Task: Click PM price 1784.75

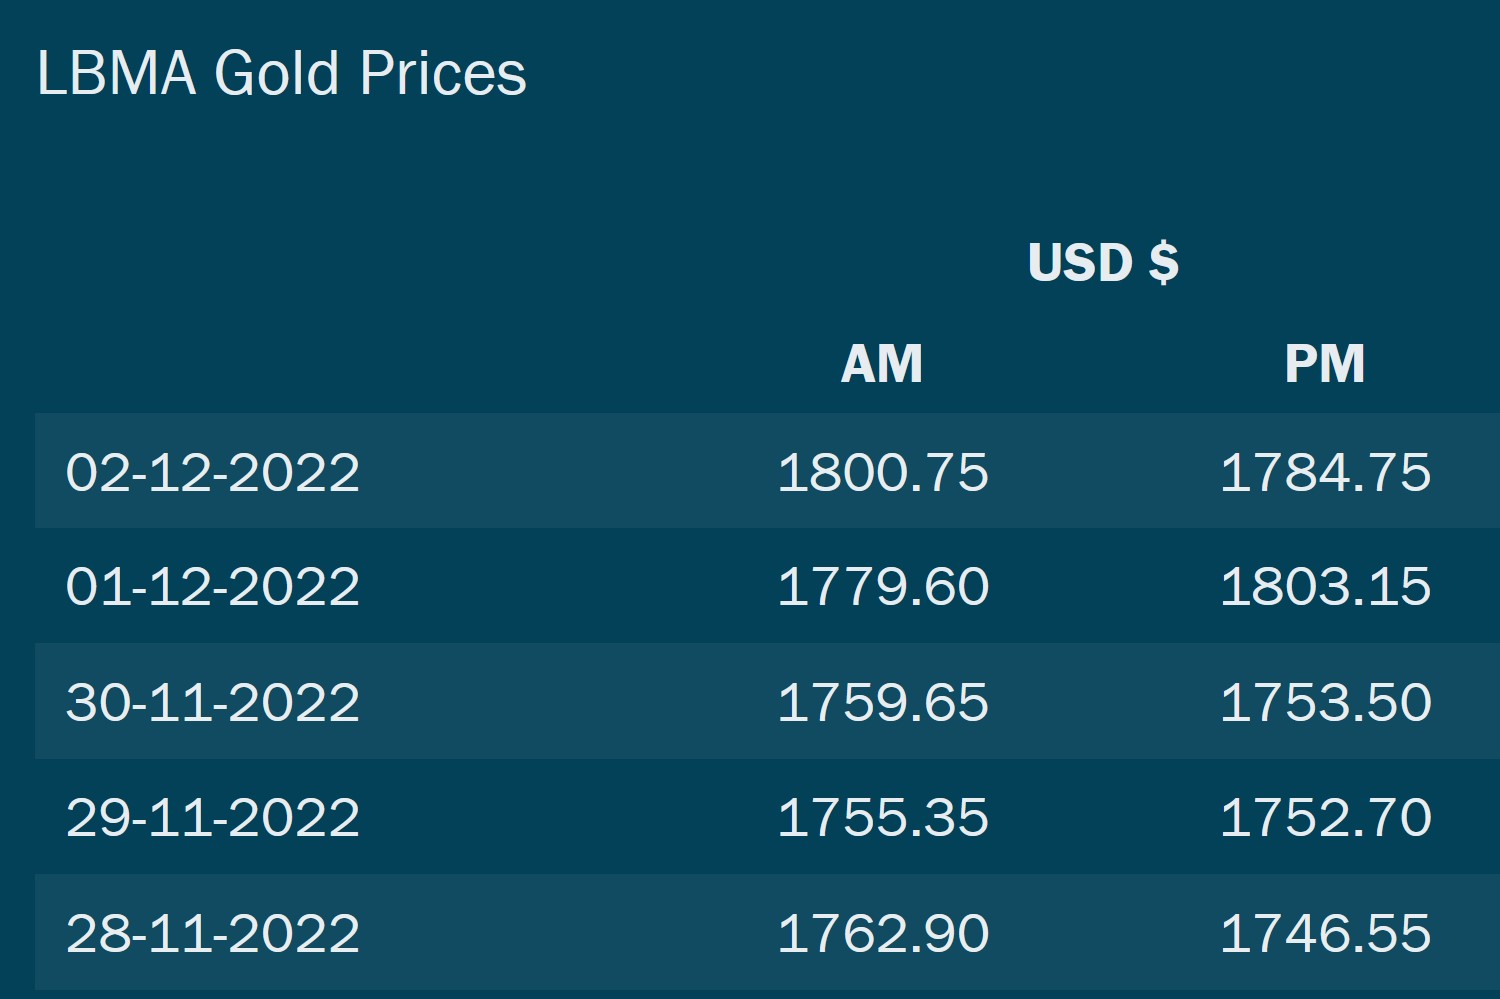Action: tap(1326, 472)
